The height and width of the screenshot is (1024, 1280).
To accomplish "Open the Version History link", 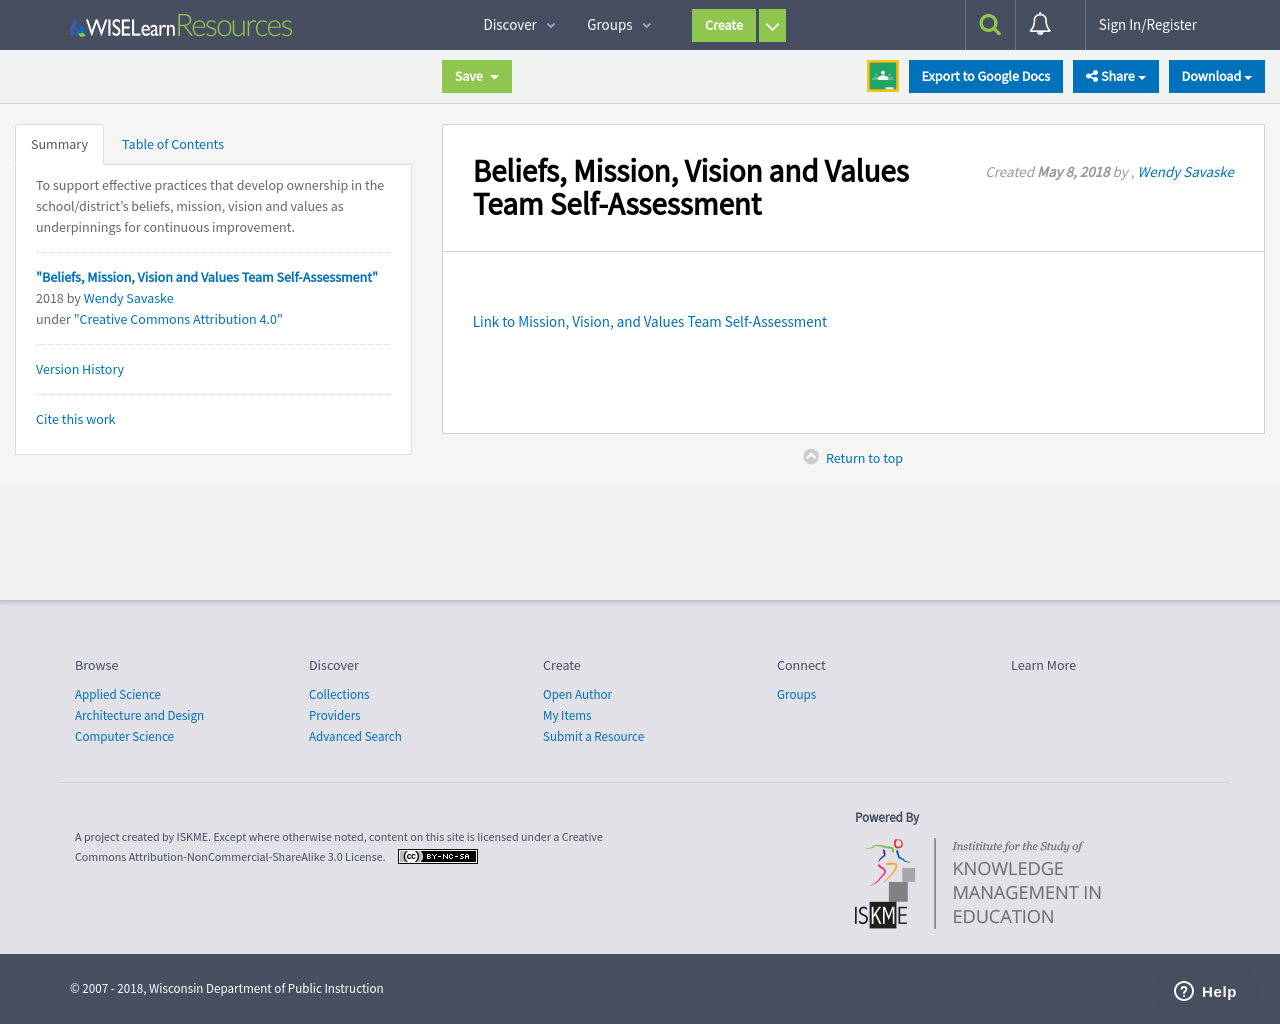I will pos(79,369).
